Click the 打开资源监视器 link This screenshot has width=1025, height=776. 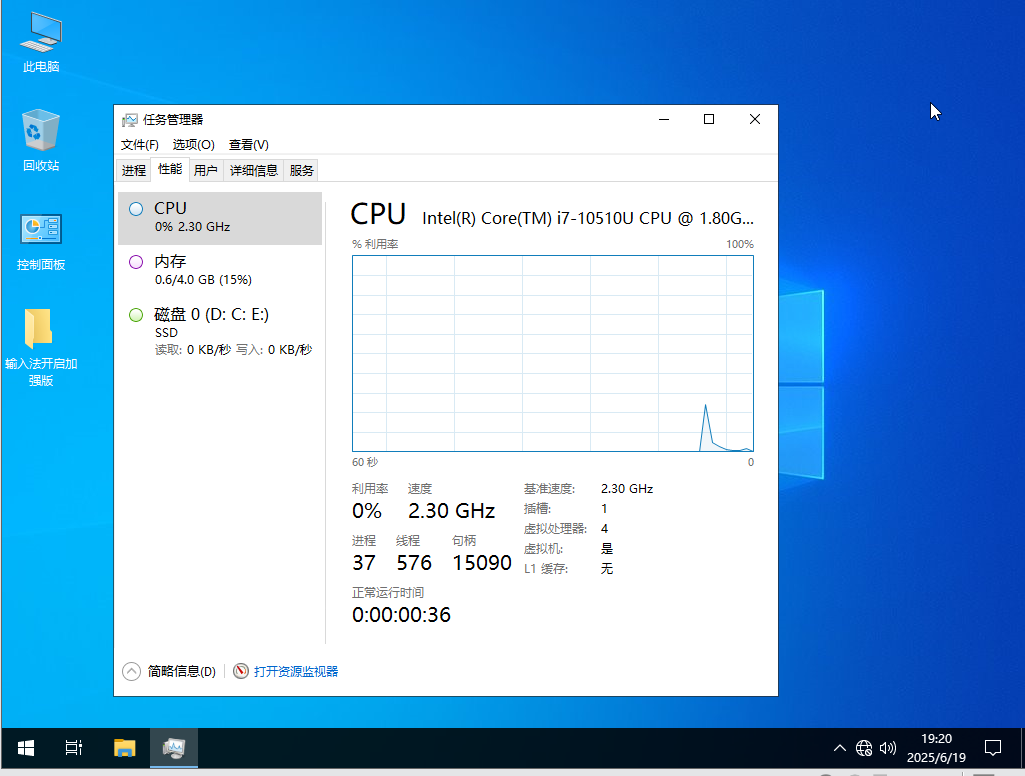(x=296, y=671)
